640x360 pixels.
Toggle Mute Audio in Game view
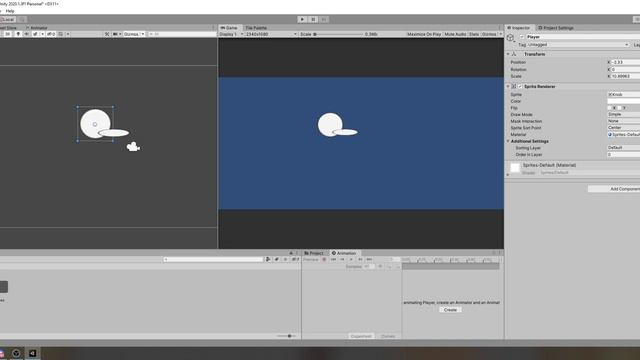(455, 34)
